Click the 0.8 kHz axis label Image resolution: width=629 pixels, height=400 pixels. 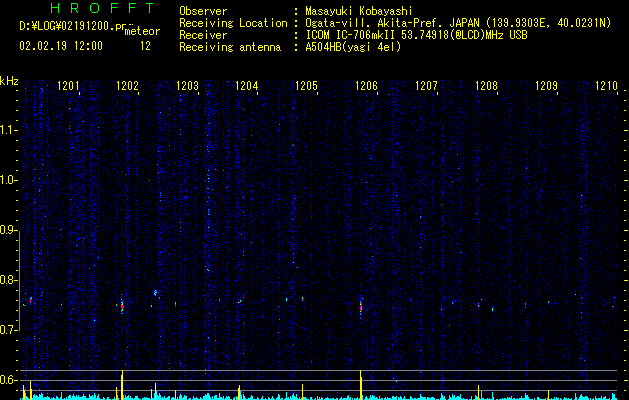[x=9, y=280]
